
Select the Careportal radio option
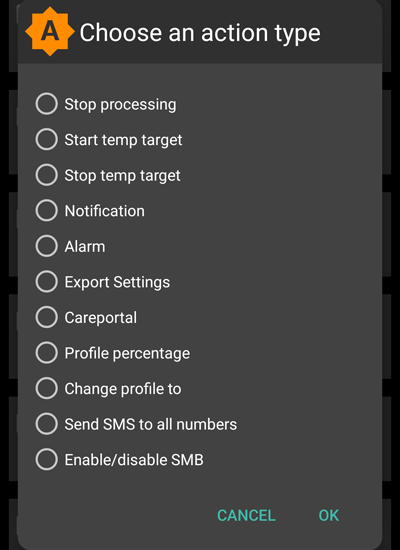[x=46, y=317]
